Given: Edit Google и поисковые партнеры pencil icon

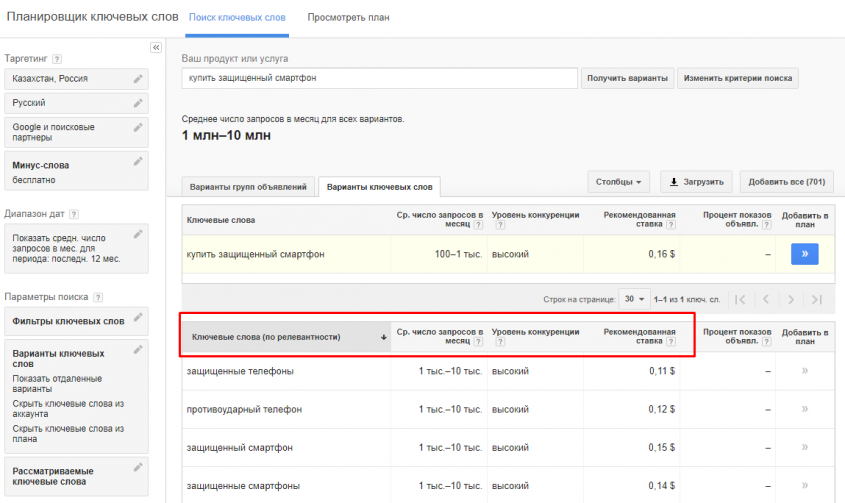Looking at the screenshot, I should 138,127.
